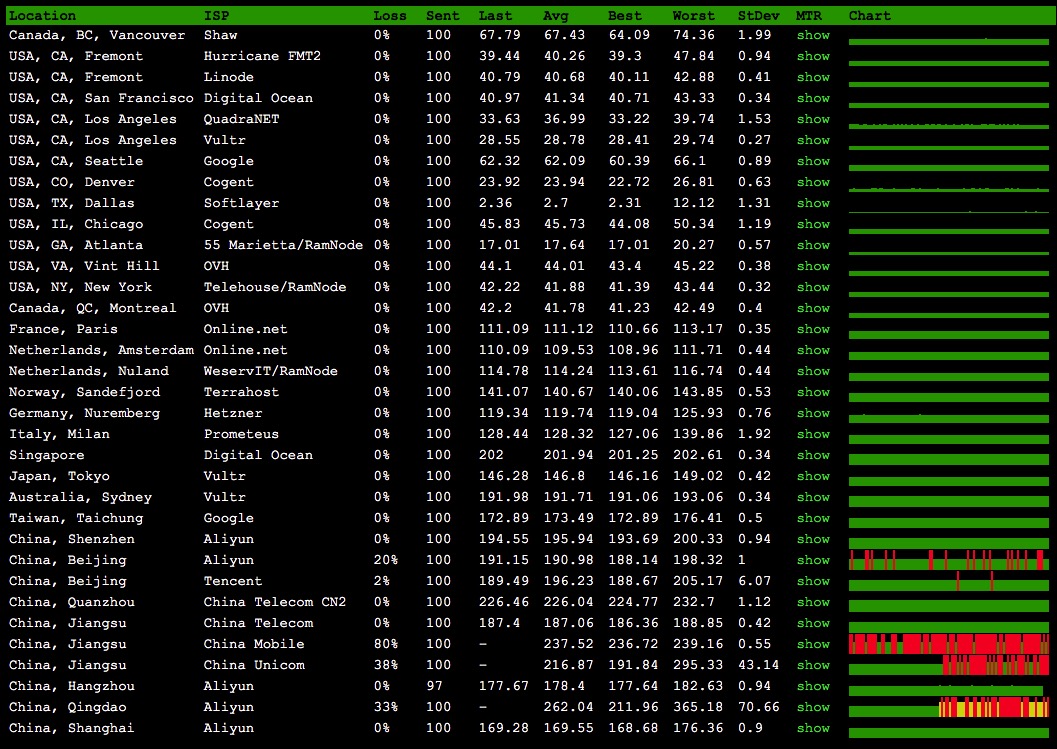
Task: Click show link for Tokyo Vultr row
Action: click(813, 476)
